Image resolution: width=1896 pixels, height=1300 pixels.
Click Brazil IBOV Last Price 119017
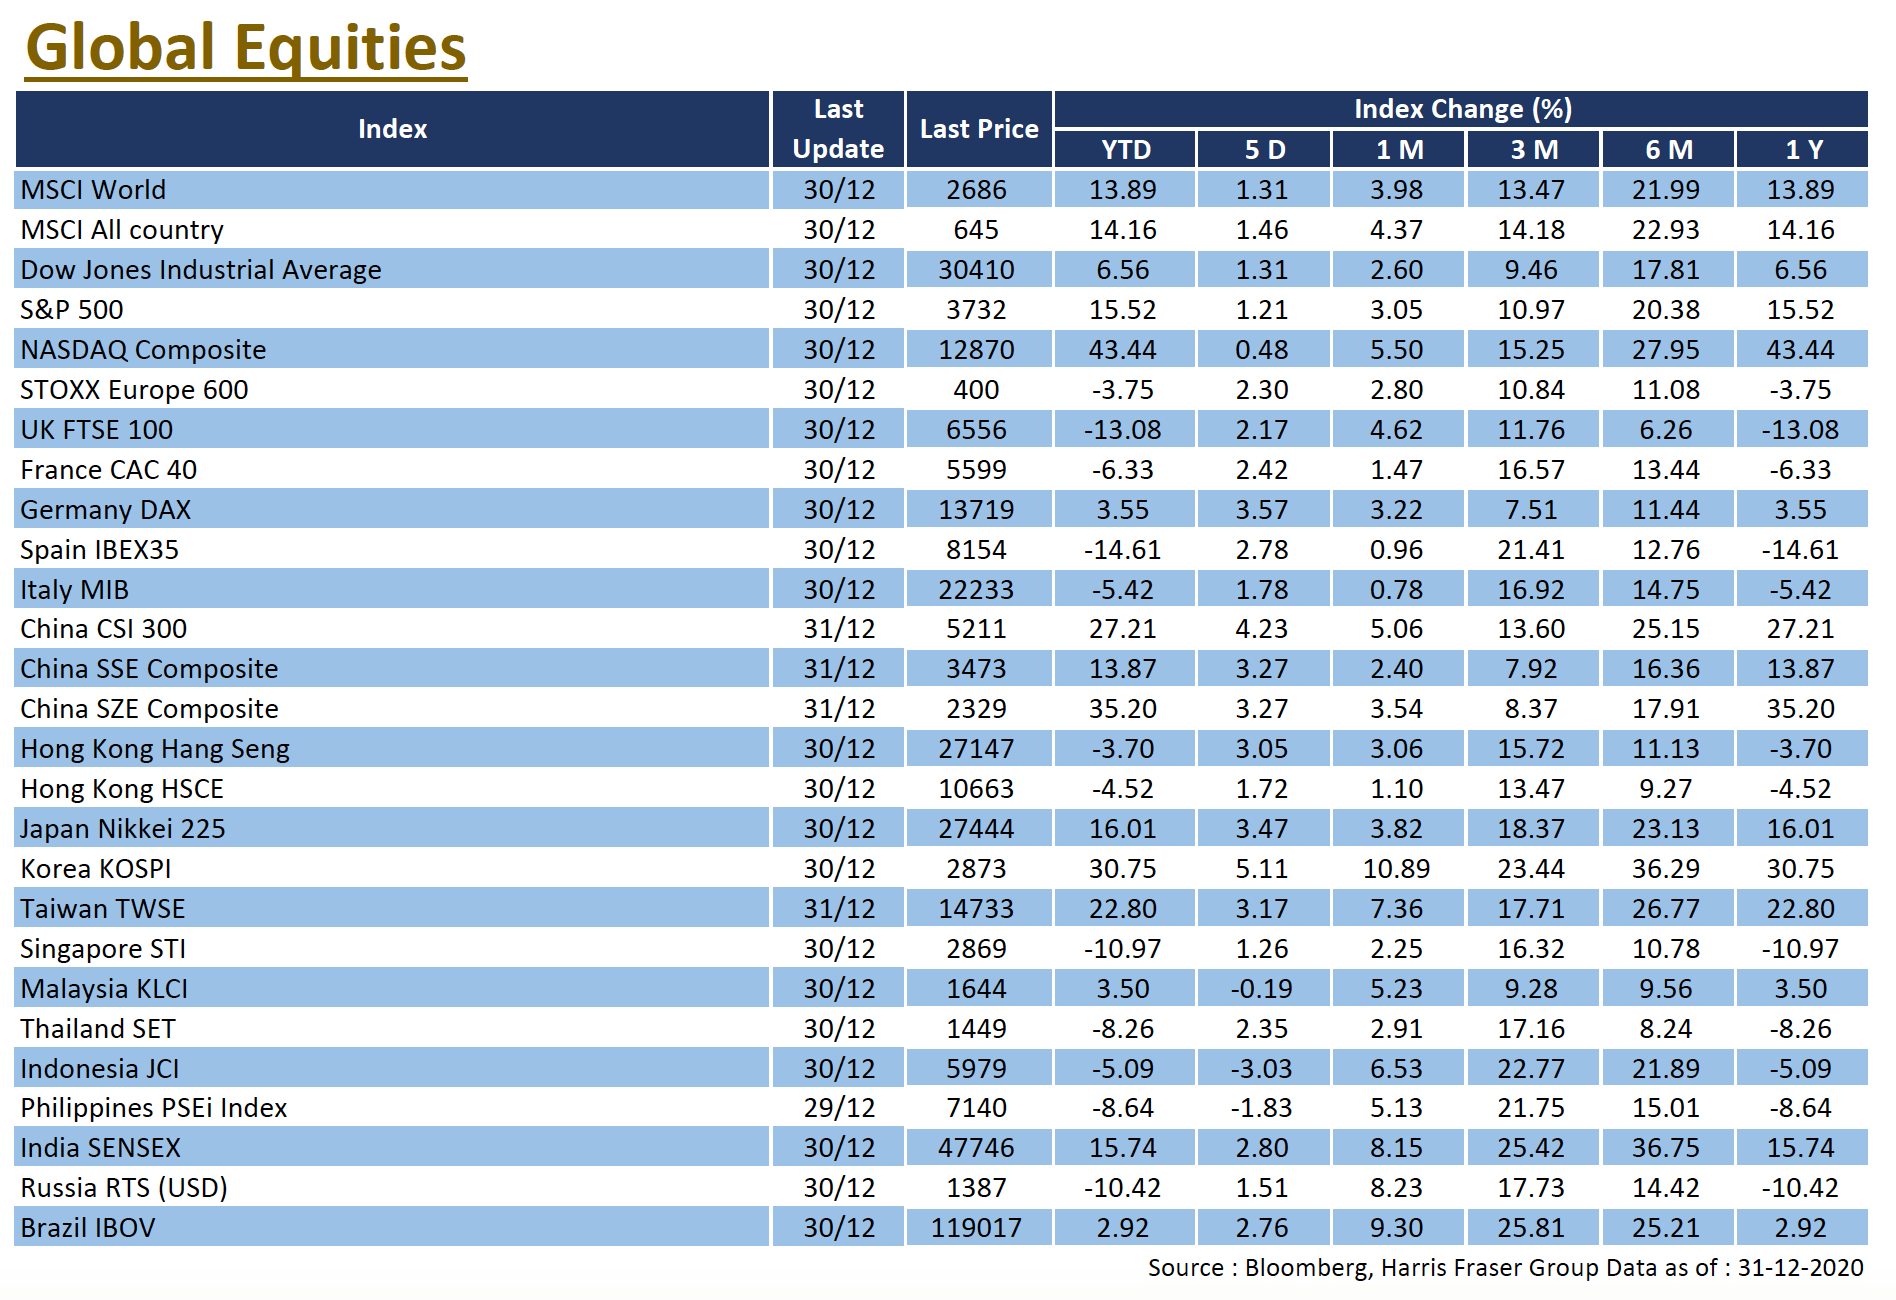977,1228
